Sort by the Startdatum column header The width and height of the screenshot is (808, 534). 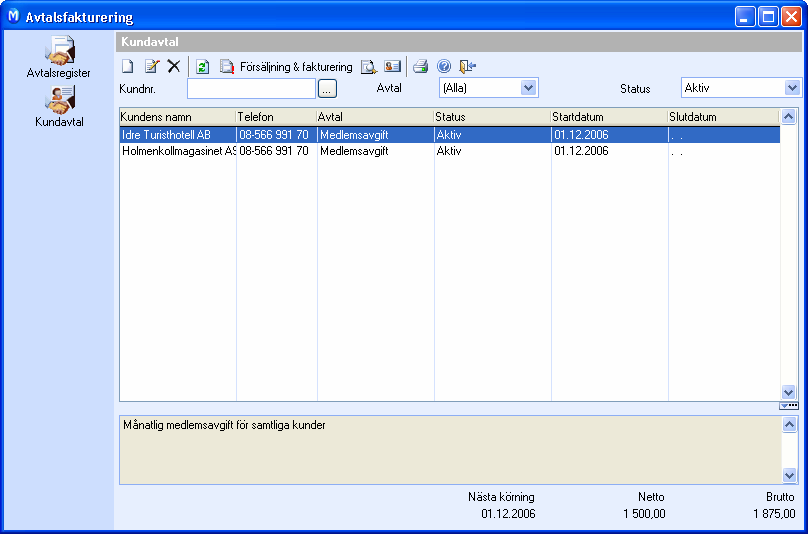coord(609,117)
